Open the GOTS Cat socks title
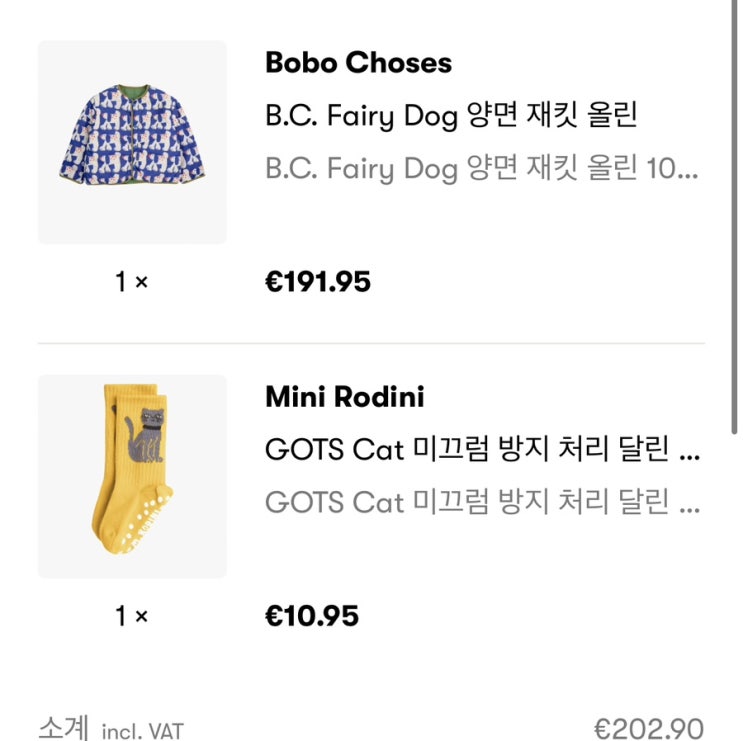The height and width of the screenshot is (741, 743). click(x=468, y=450)
